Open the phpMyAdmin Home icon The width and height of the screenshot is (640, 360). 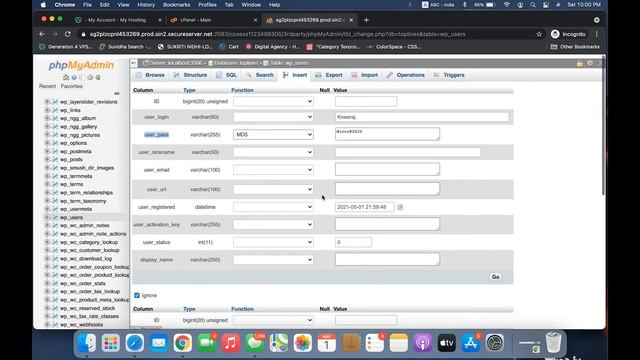pos(66,77)
